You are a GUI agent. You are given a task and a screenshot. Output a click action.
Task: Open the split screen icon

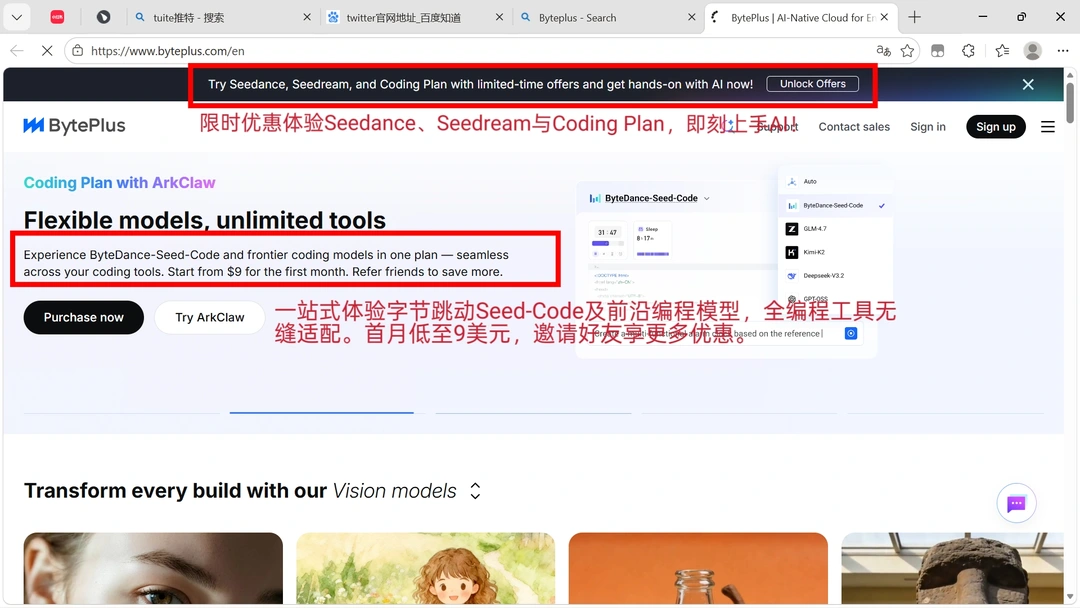pyautogui.click(x=937, y=50)
